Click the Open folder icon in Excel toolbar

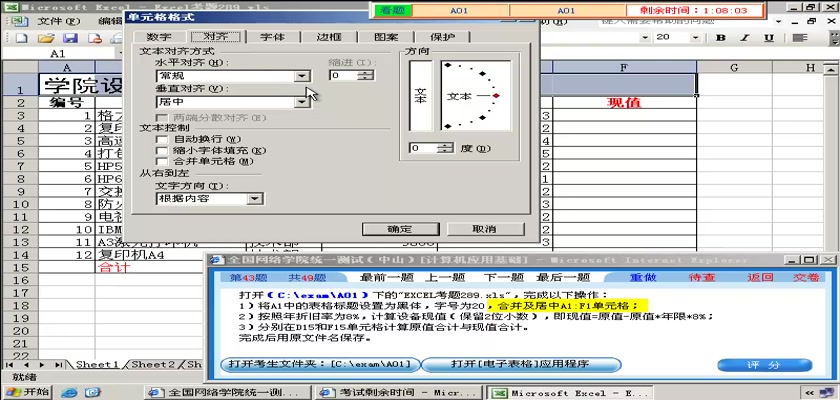(47, 38)
